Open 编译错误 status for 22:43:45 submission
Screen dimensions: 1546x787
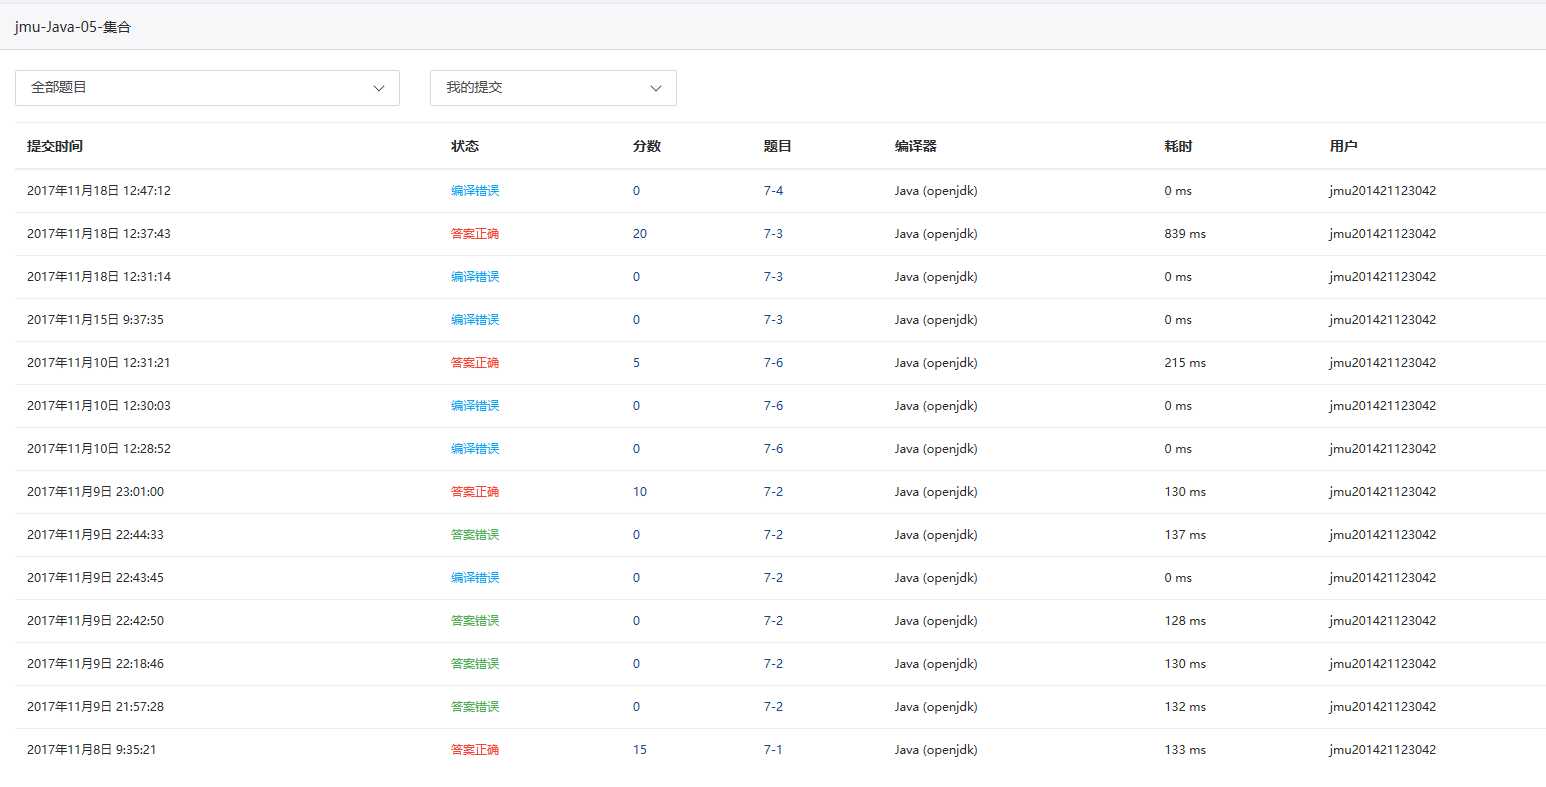(x=475, y=578)
